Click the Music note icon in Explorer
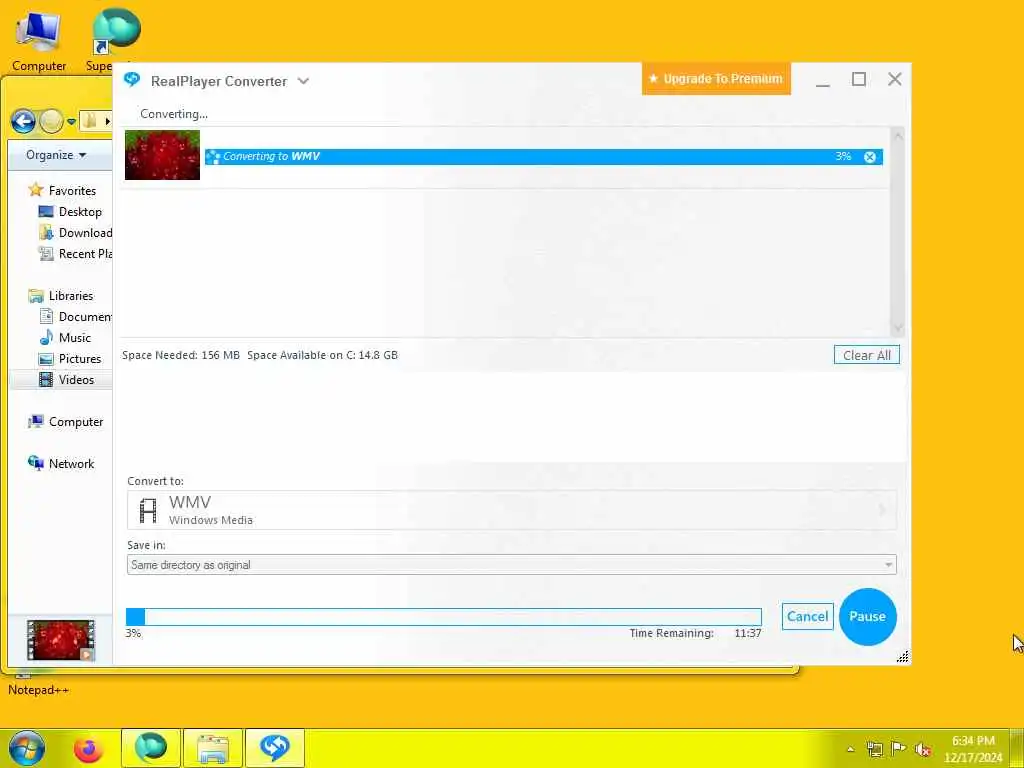The image size is (1024, 768). (46, 337)
